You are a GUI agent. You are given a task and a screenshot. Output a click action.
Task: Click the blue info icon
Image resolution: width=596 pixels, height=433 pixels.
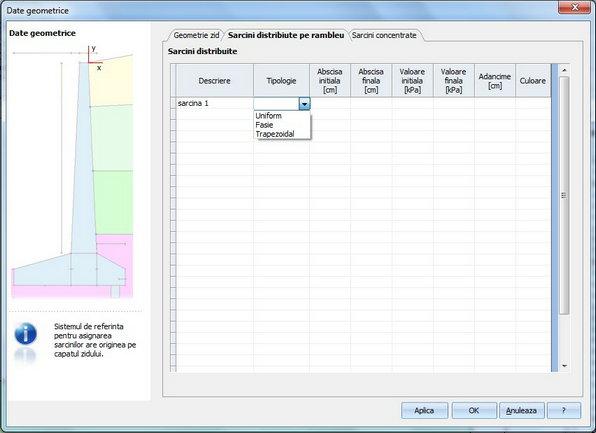pos(25,334)
